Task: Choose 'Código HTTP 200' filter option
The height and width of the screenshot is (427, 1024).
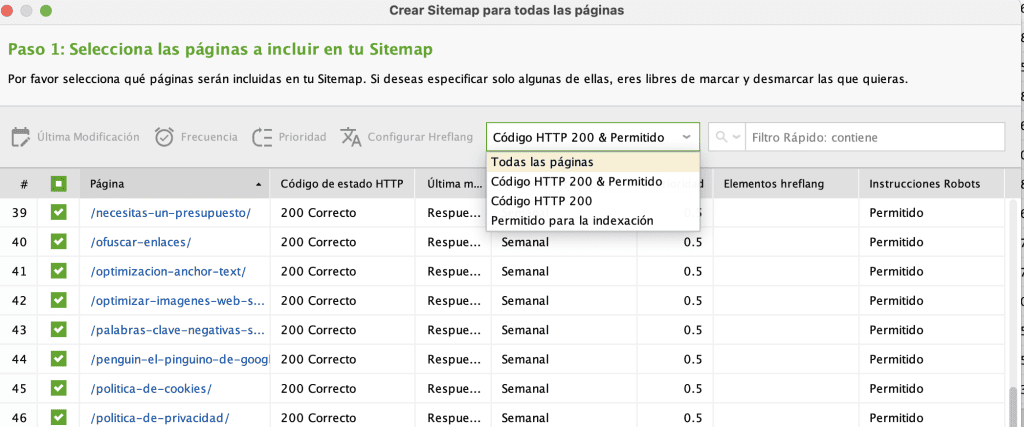Action: click(x=540, y=201)
